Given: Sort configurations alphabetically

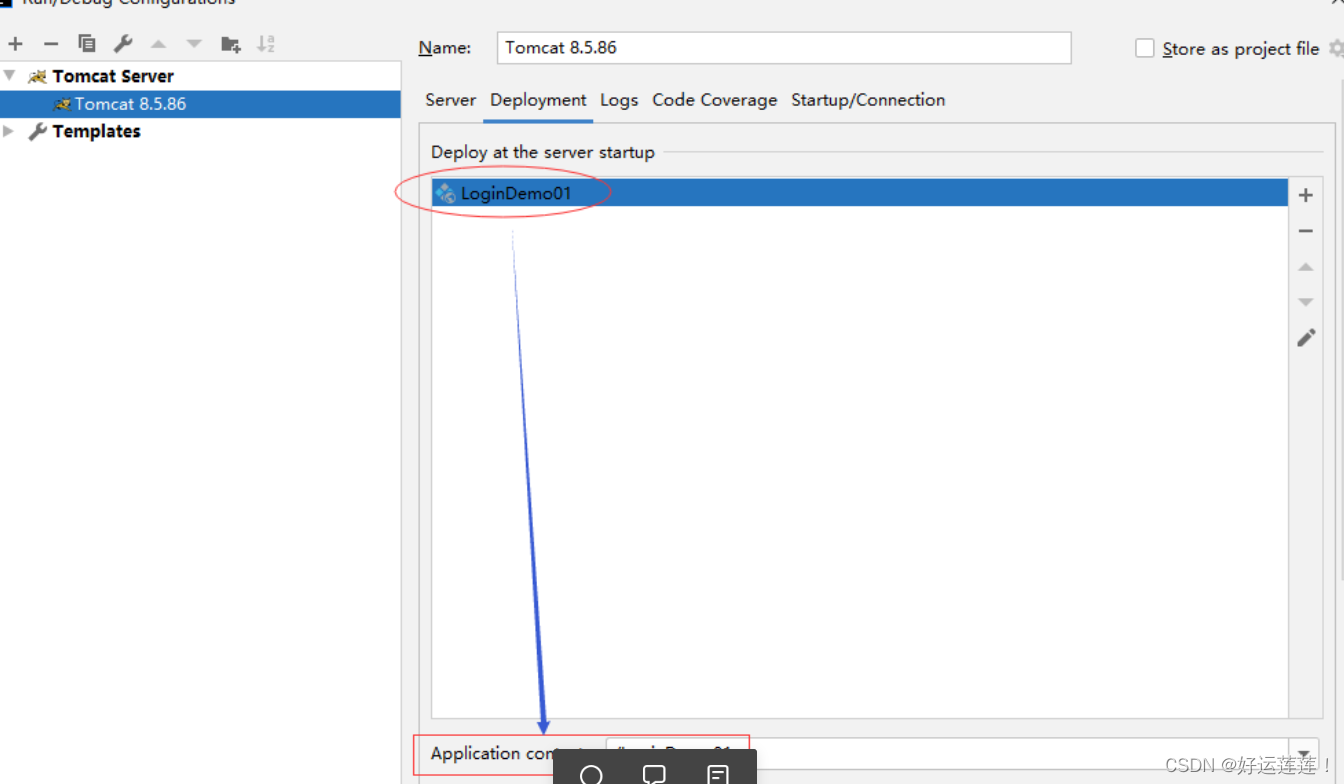Looking at the screenshot, I should [x=266, y=44].
